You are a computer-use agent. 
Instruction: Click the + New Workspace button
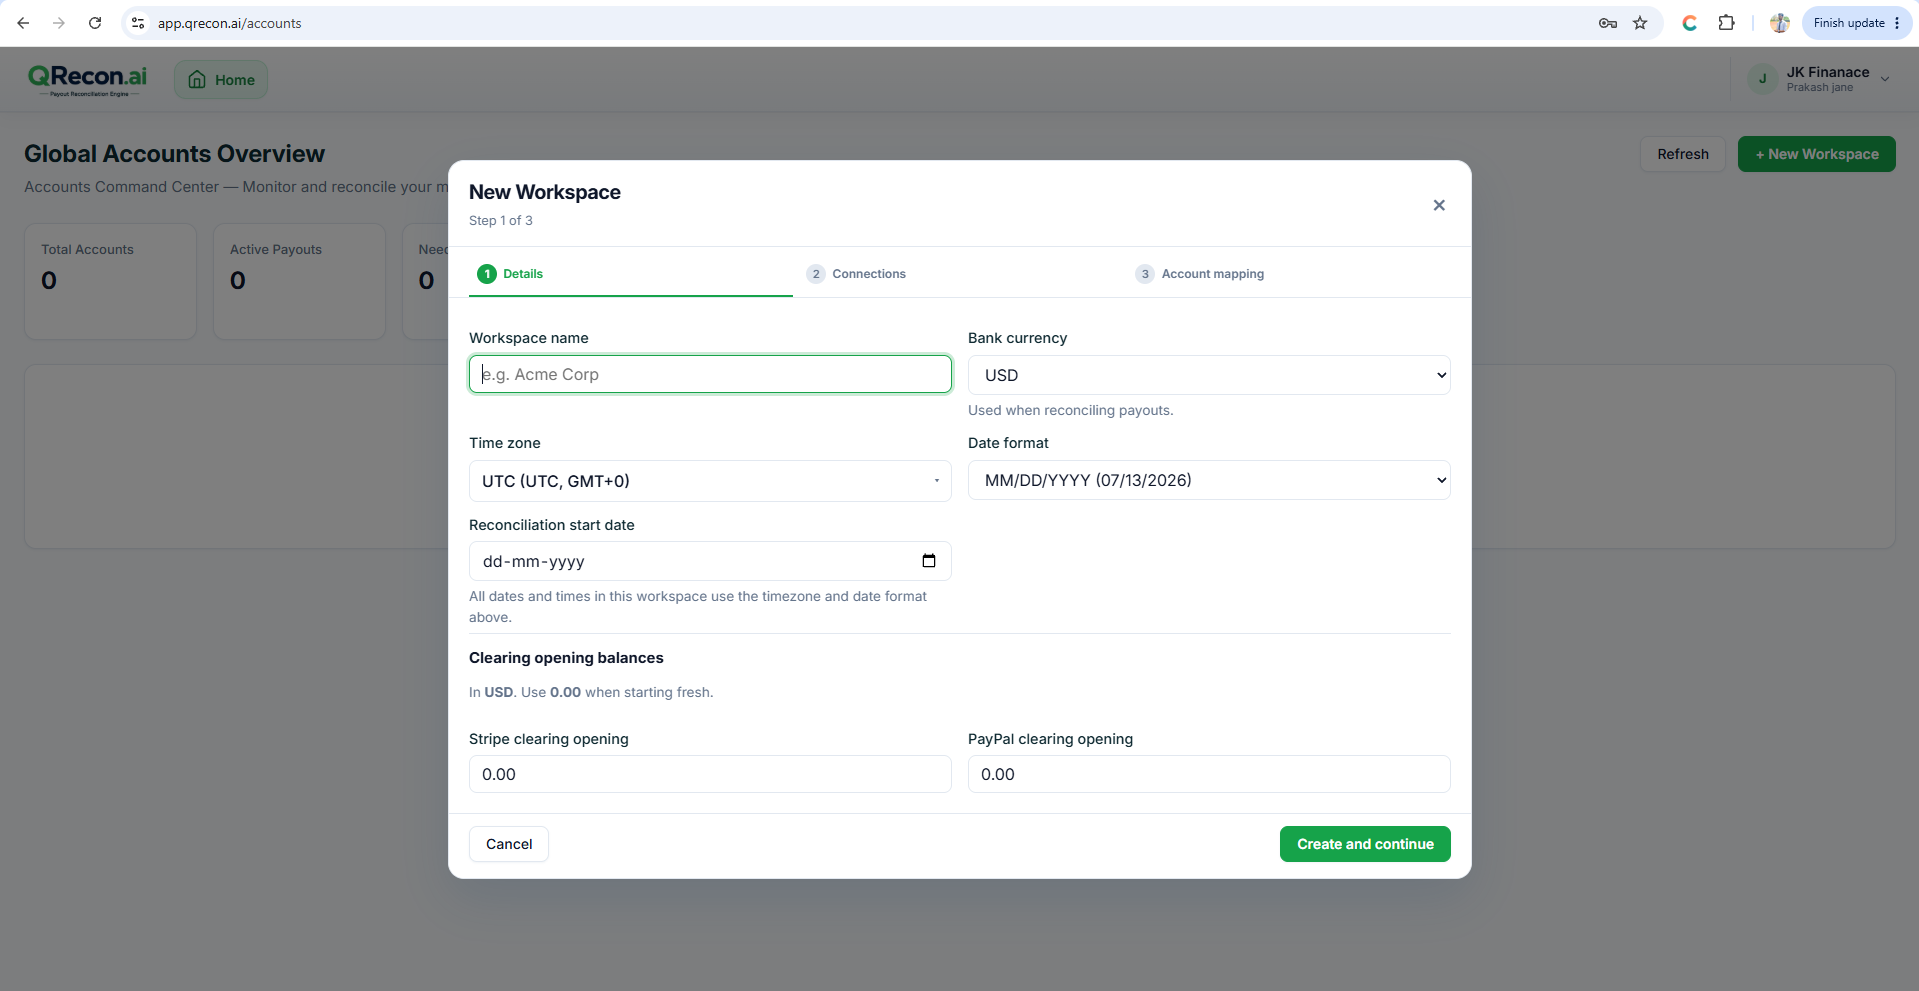(1816, 154)
